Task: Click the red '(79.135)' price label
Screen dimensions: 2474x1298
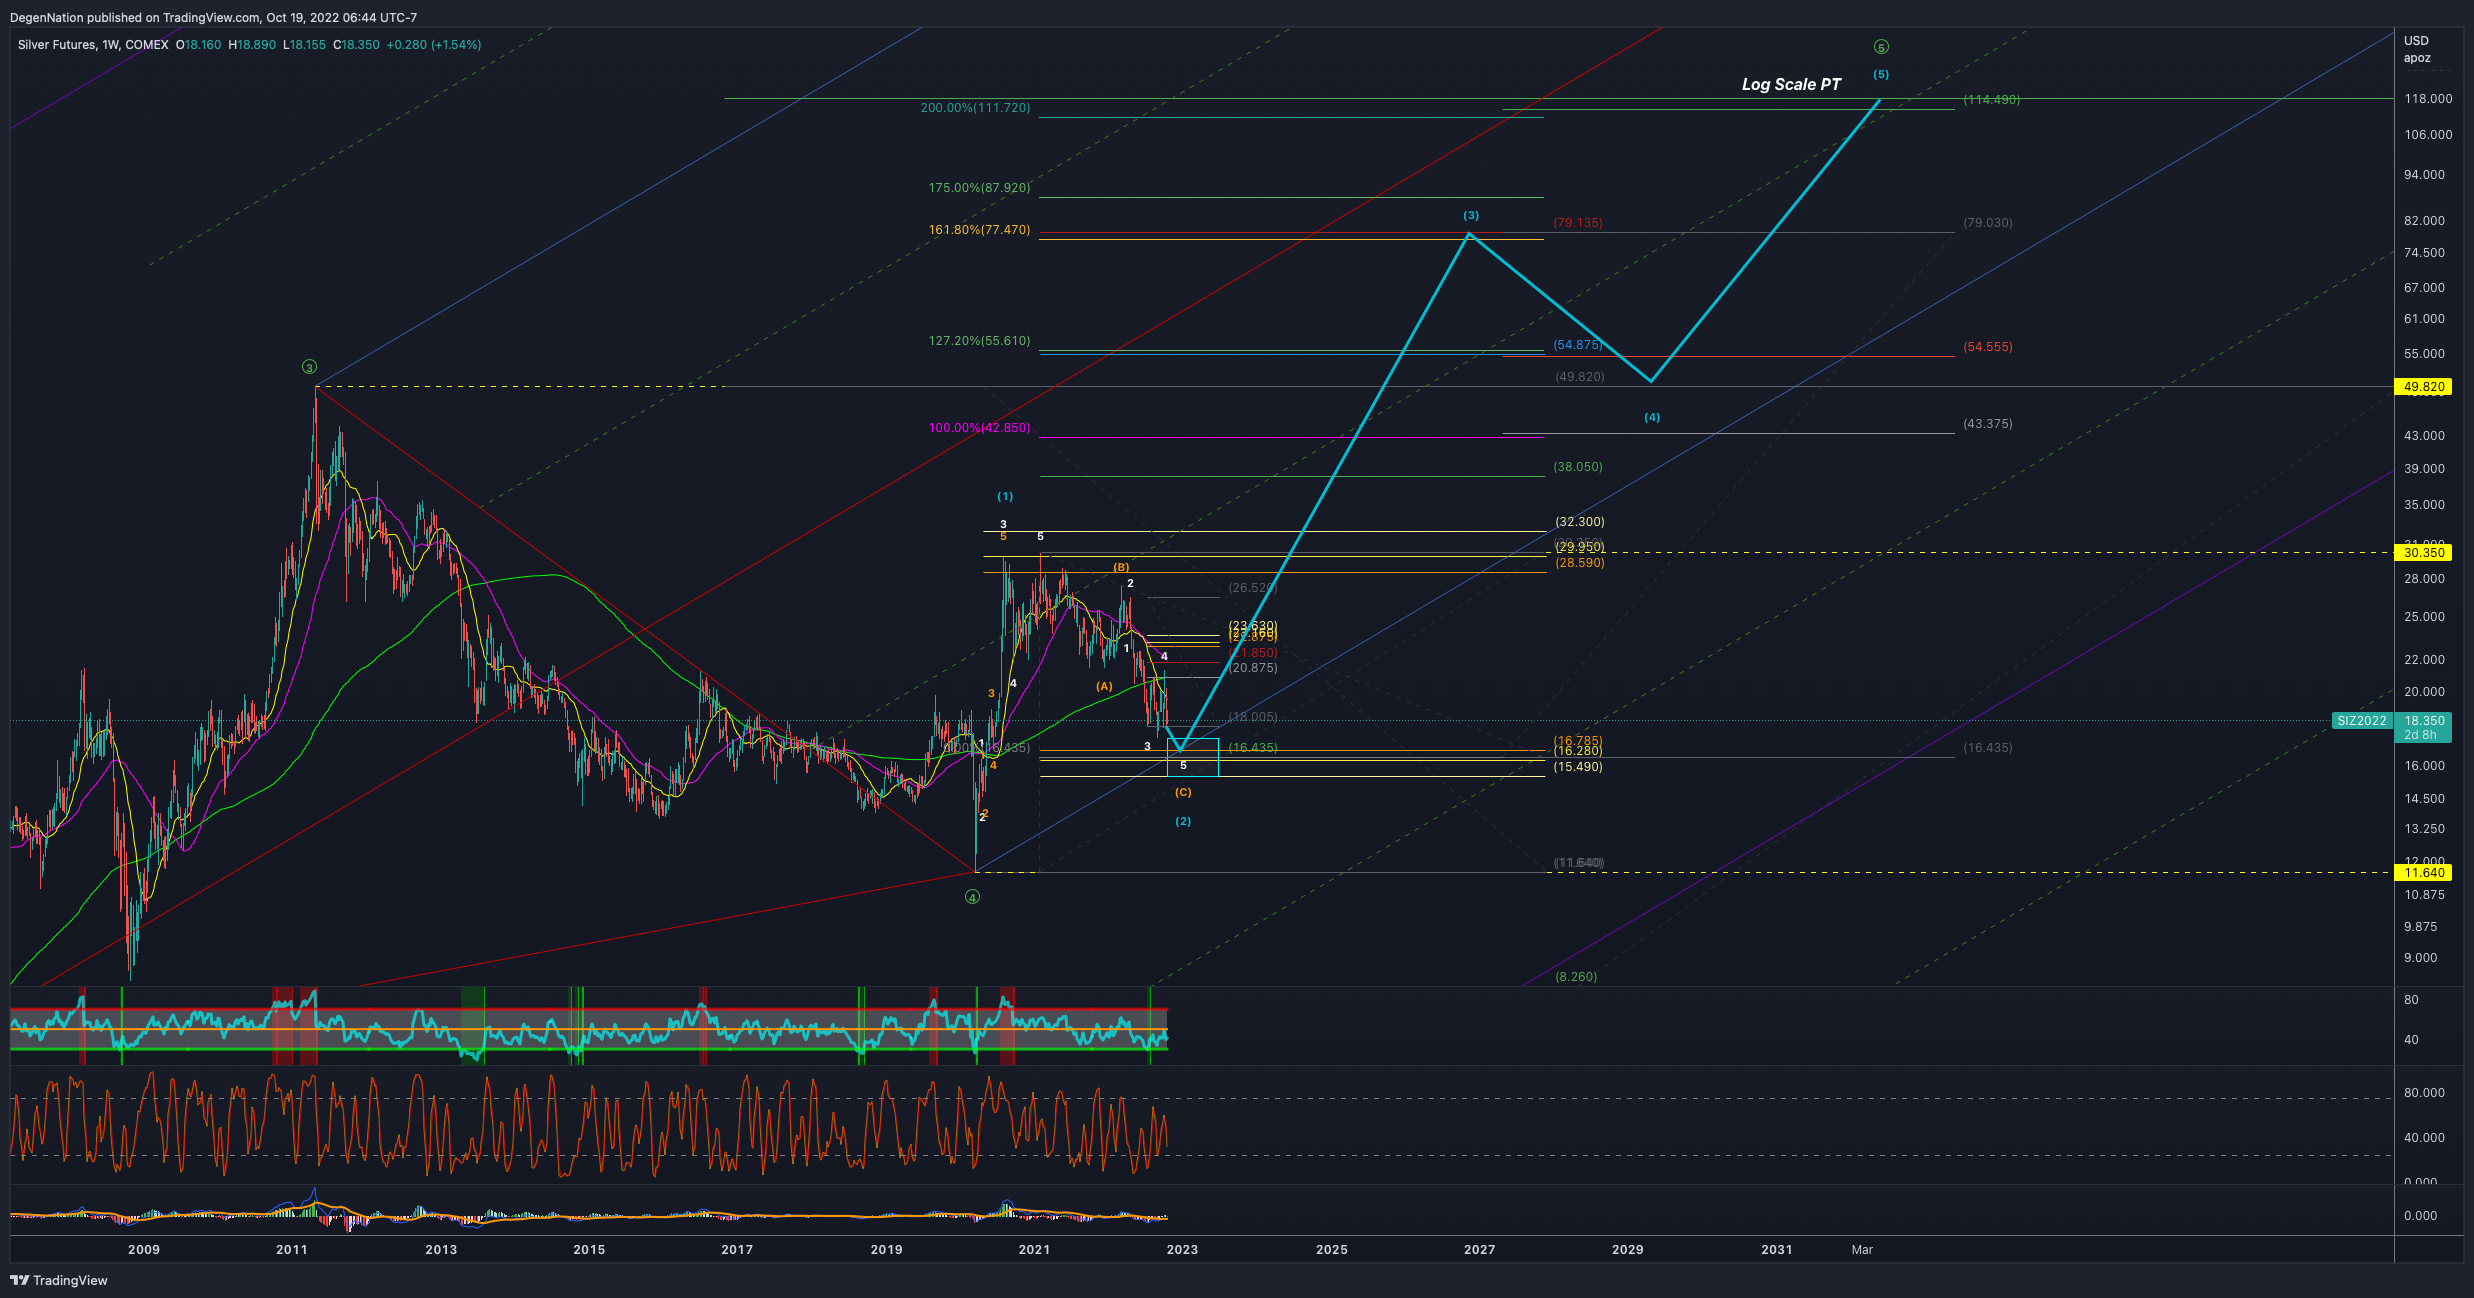Action: [x=1577, y=222]
